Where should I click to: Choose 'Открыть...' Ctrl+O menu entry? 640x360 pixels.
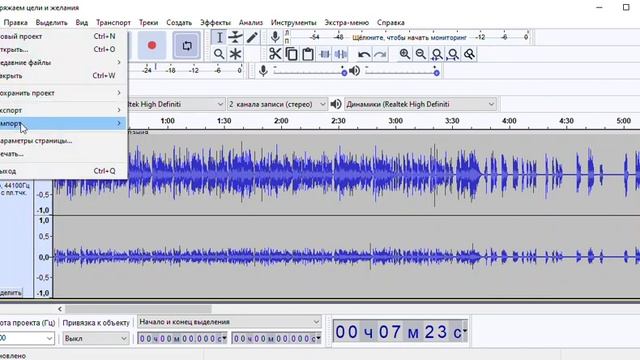[x=62, y=49]
